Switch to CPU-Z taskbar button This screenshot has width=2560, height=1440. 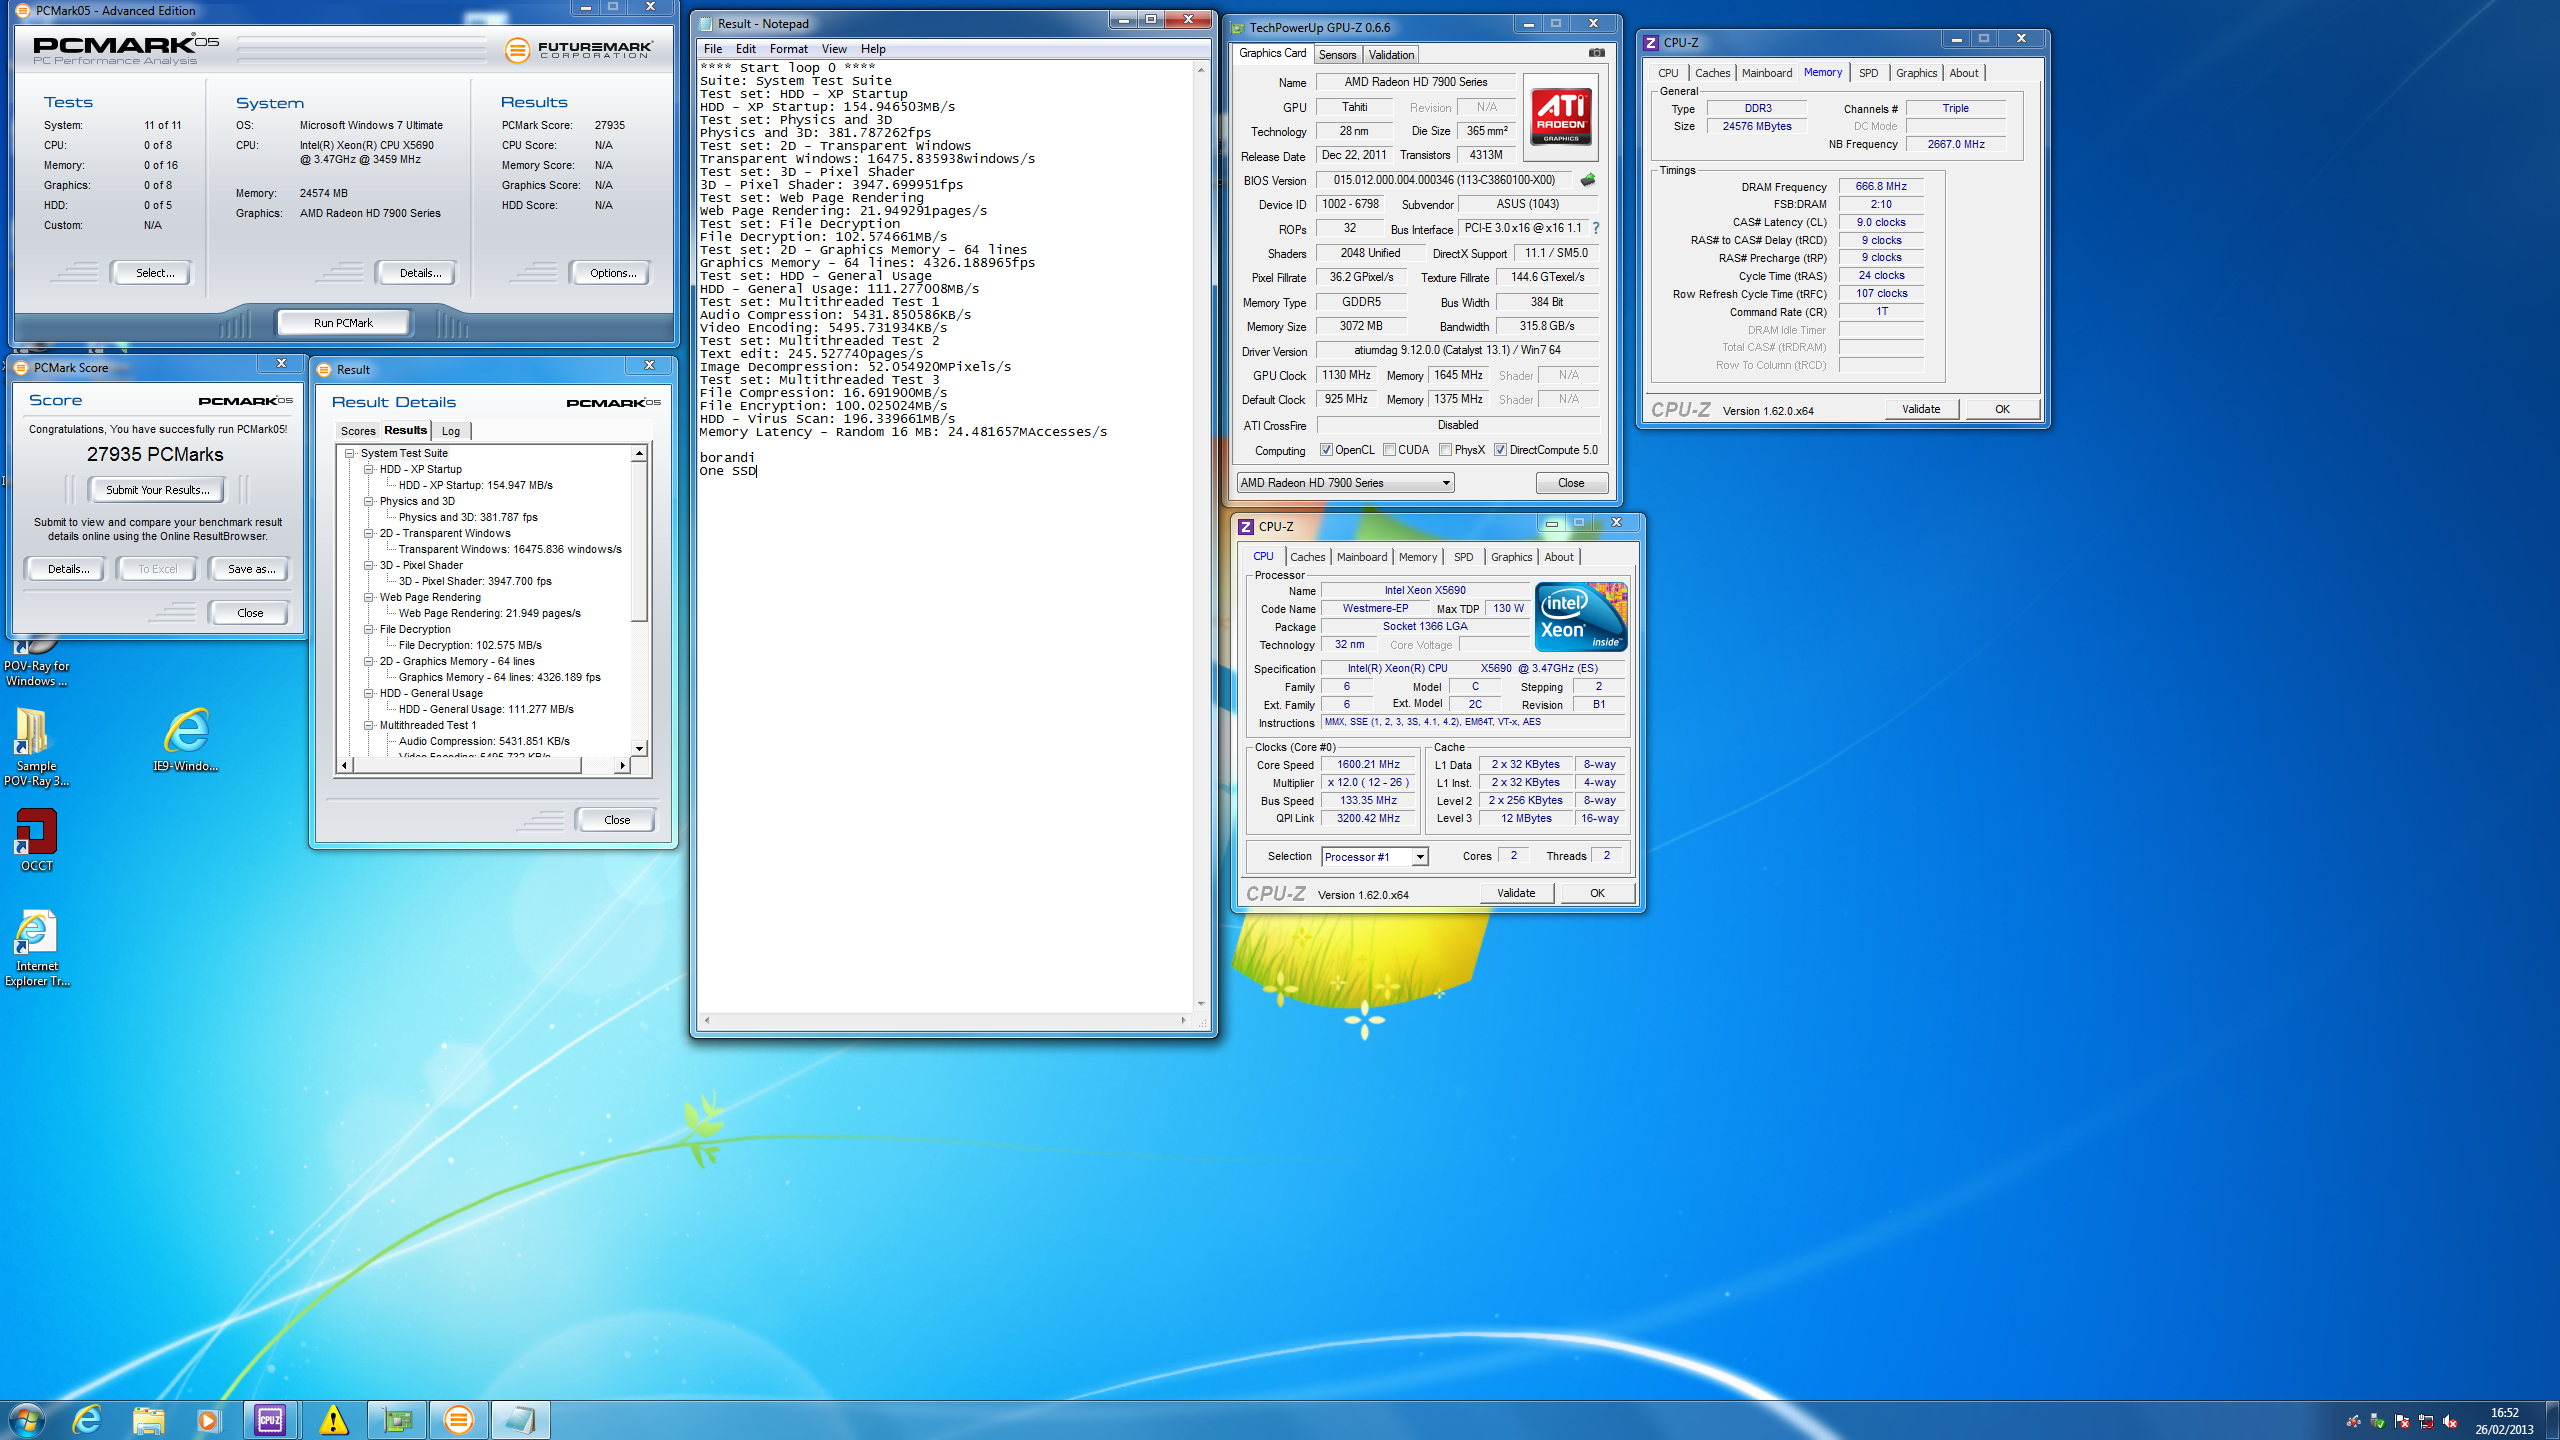point(270,1419)
